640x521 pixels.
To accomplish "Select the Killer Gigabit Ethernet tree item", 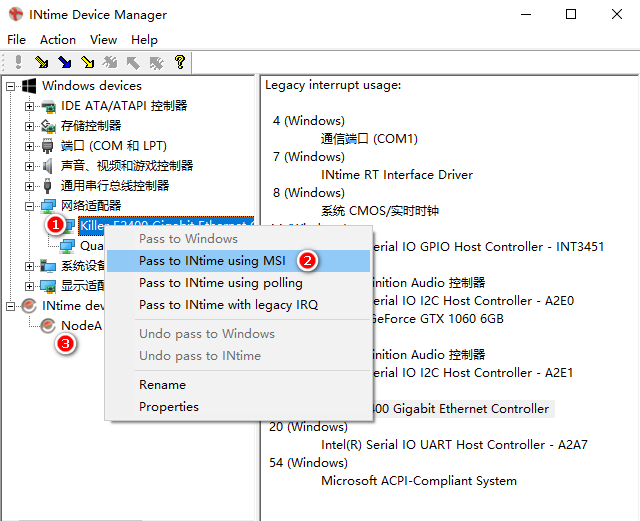I will [166, 226].
